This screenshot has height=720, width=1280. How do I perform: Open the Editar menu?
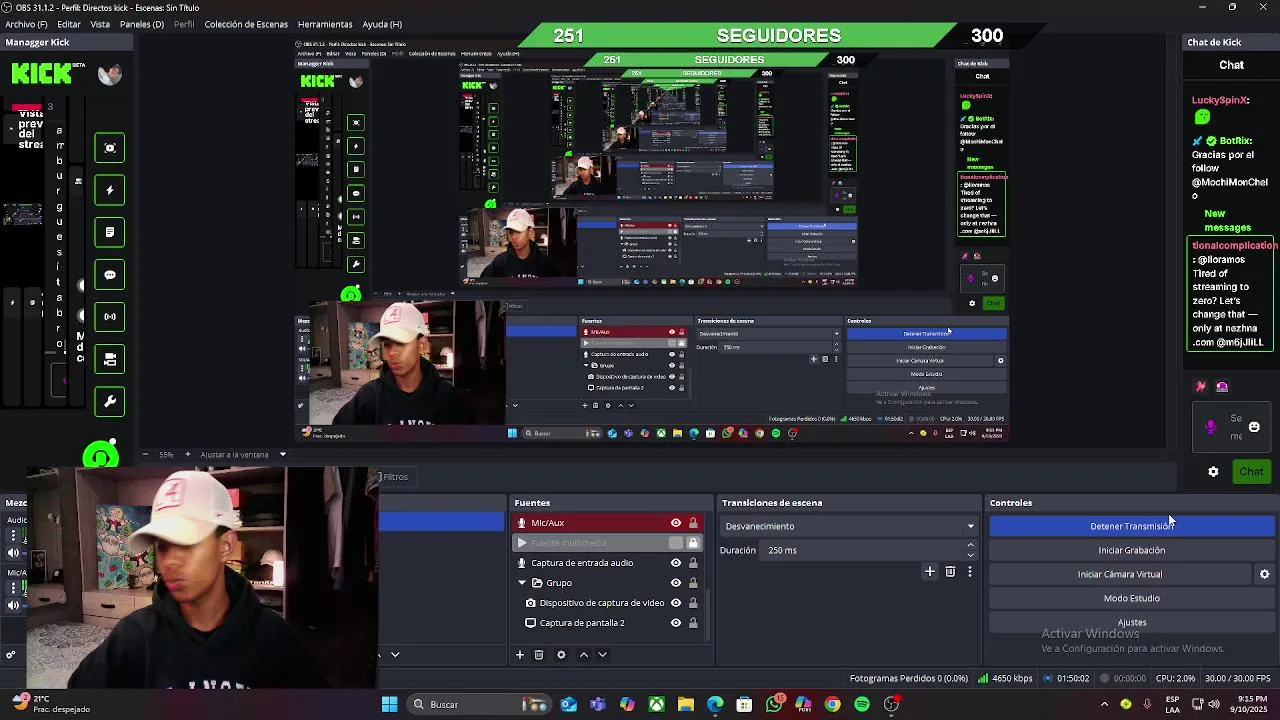point(69,24)
